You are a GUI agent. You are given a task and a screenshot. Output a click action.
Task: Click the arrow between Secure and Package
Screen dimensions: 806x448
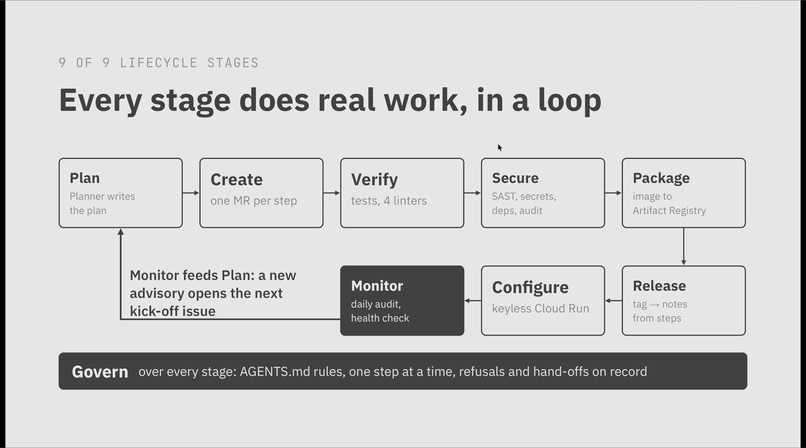(x=613, y=193)
